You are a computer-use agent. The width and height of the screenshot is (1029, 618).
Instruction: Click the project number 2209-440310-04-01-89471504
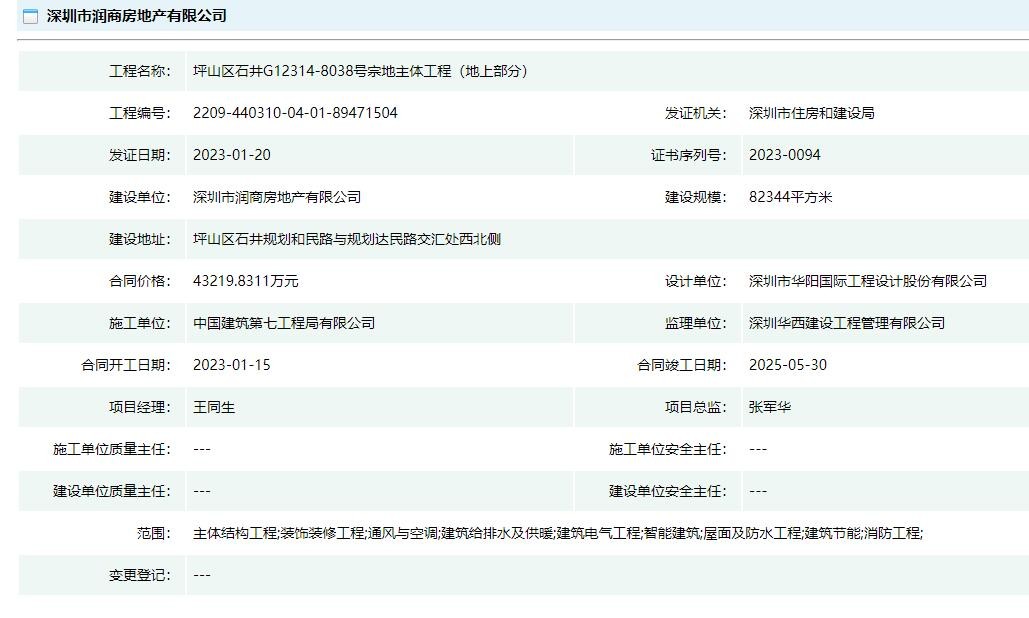(x=295, y=113)
